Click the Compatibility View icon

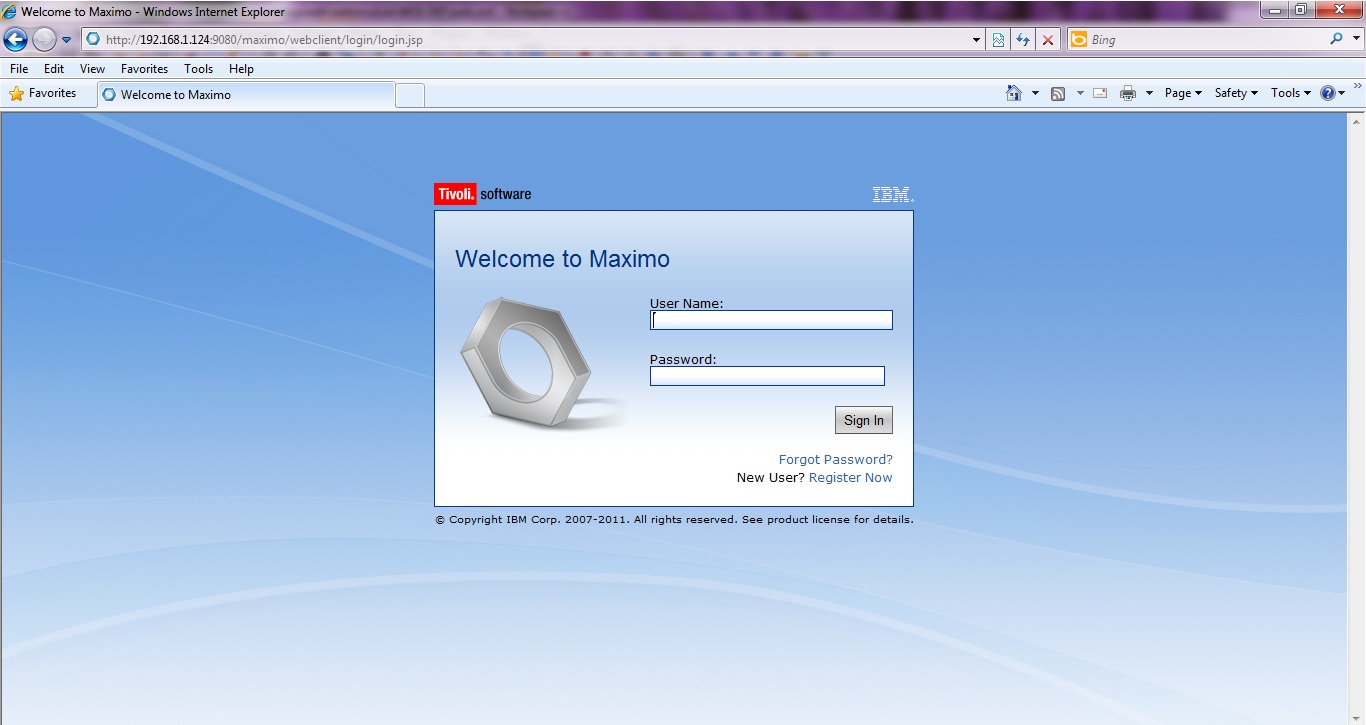[998, 39]
